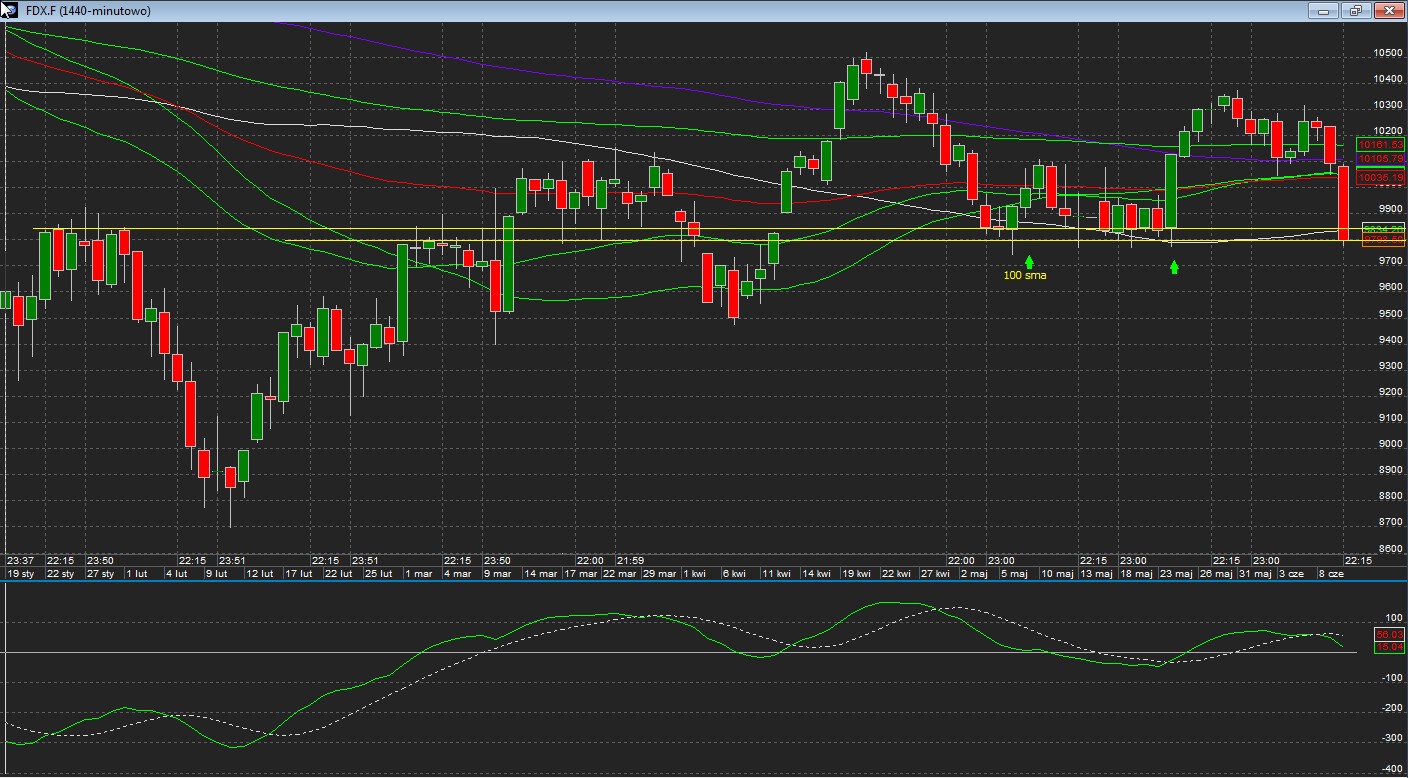Click green arrow marker near 23 maj
This screenshot has height=778, width=1408.
(x=1174, y=267)
